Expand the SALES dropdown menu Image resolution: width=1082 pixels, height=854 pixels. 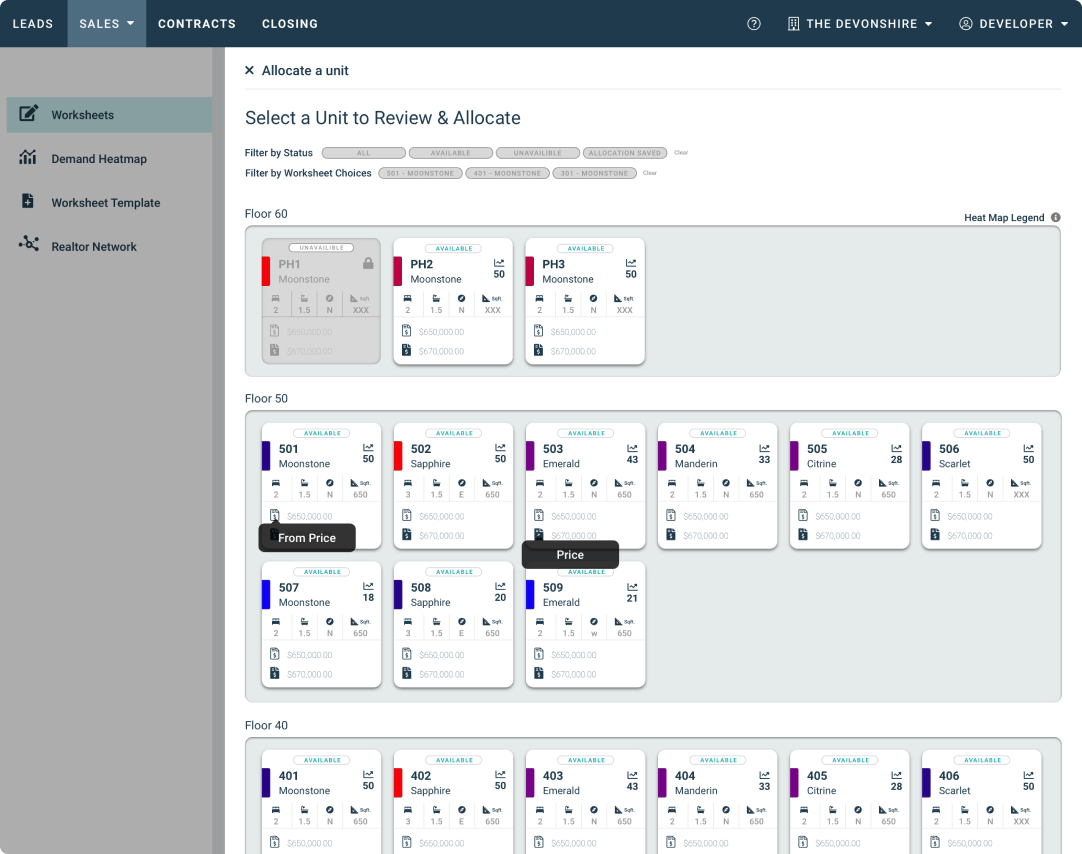tap(106, 23)
